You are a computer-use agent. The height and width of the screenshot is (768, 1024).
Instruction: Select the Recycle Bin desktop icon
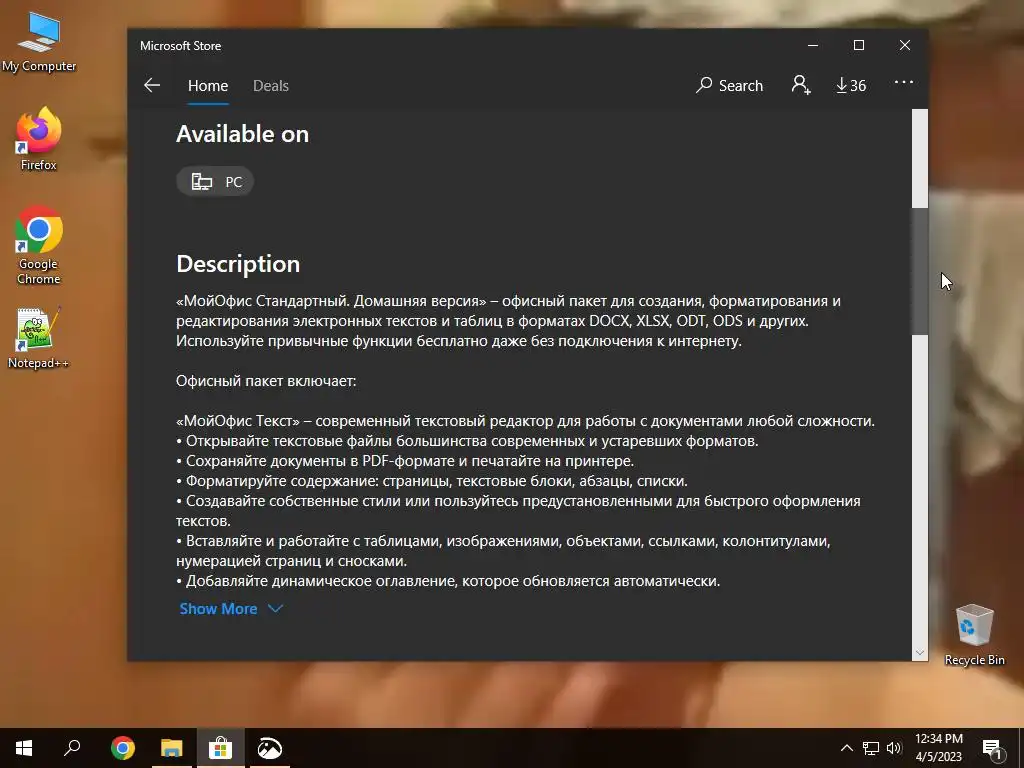974,635
